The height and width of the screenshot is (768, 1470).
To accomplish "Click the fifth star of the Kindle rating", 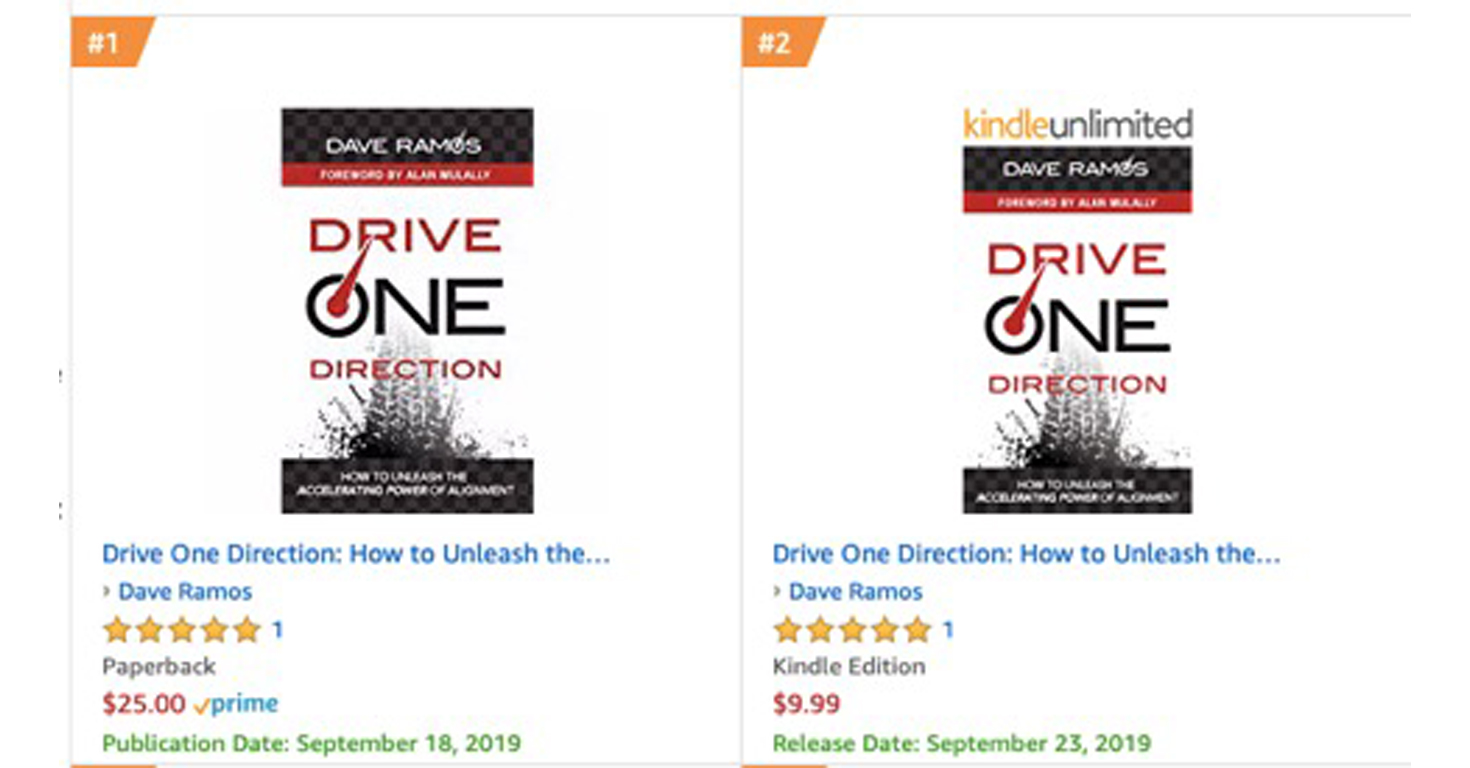I will click(x=916, y=630).
